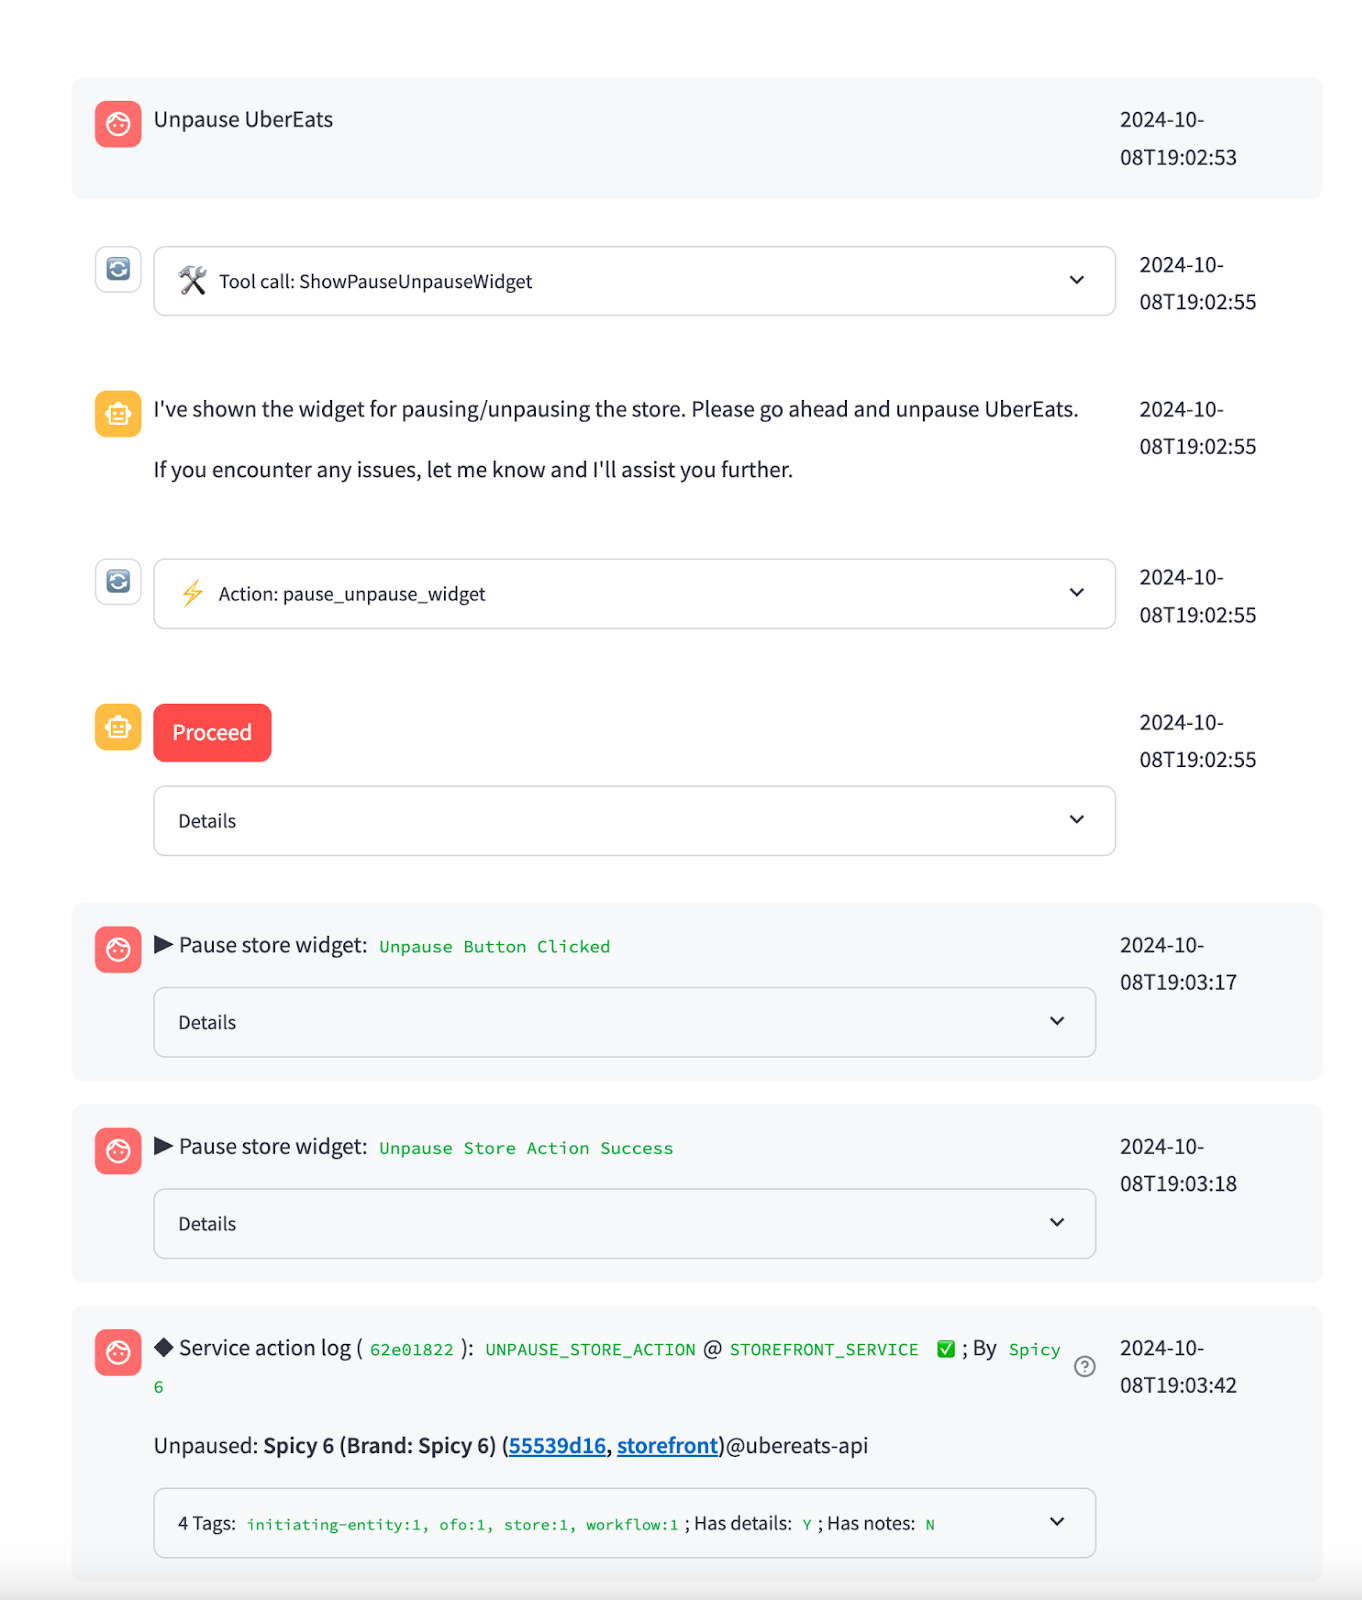Click the user avatar beside the Service action log

click(118, 1353)
